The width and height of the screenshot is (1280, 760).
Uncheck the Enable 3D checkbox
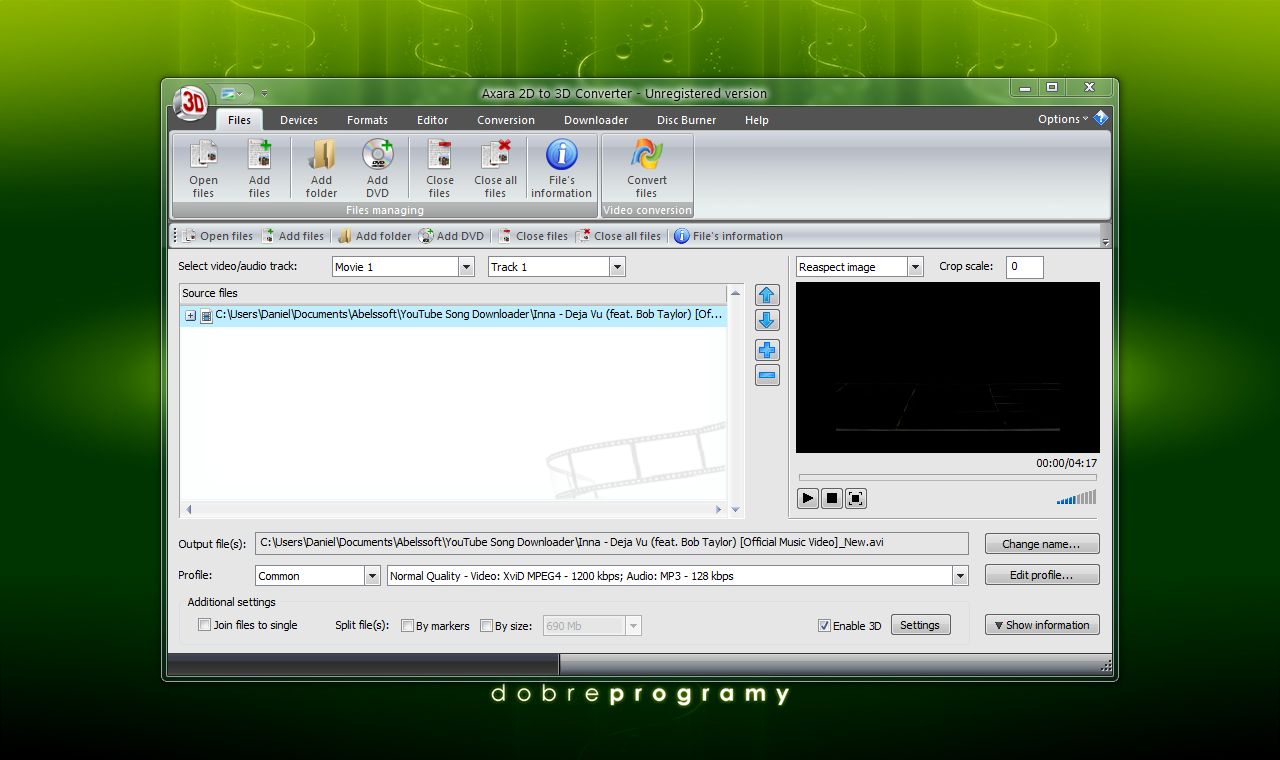(x=824, y=626)
